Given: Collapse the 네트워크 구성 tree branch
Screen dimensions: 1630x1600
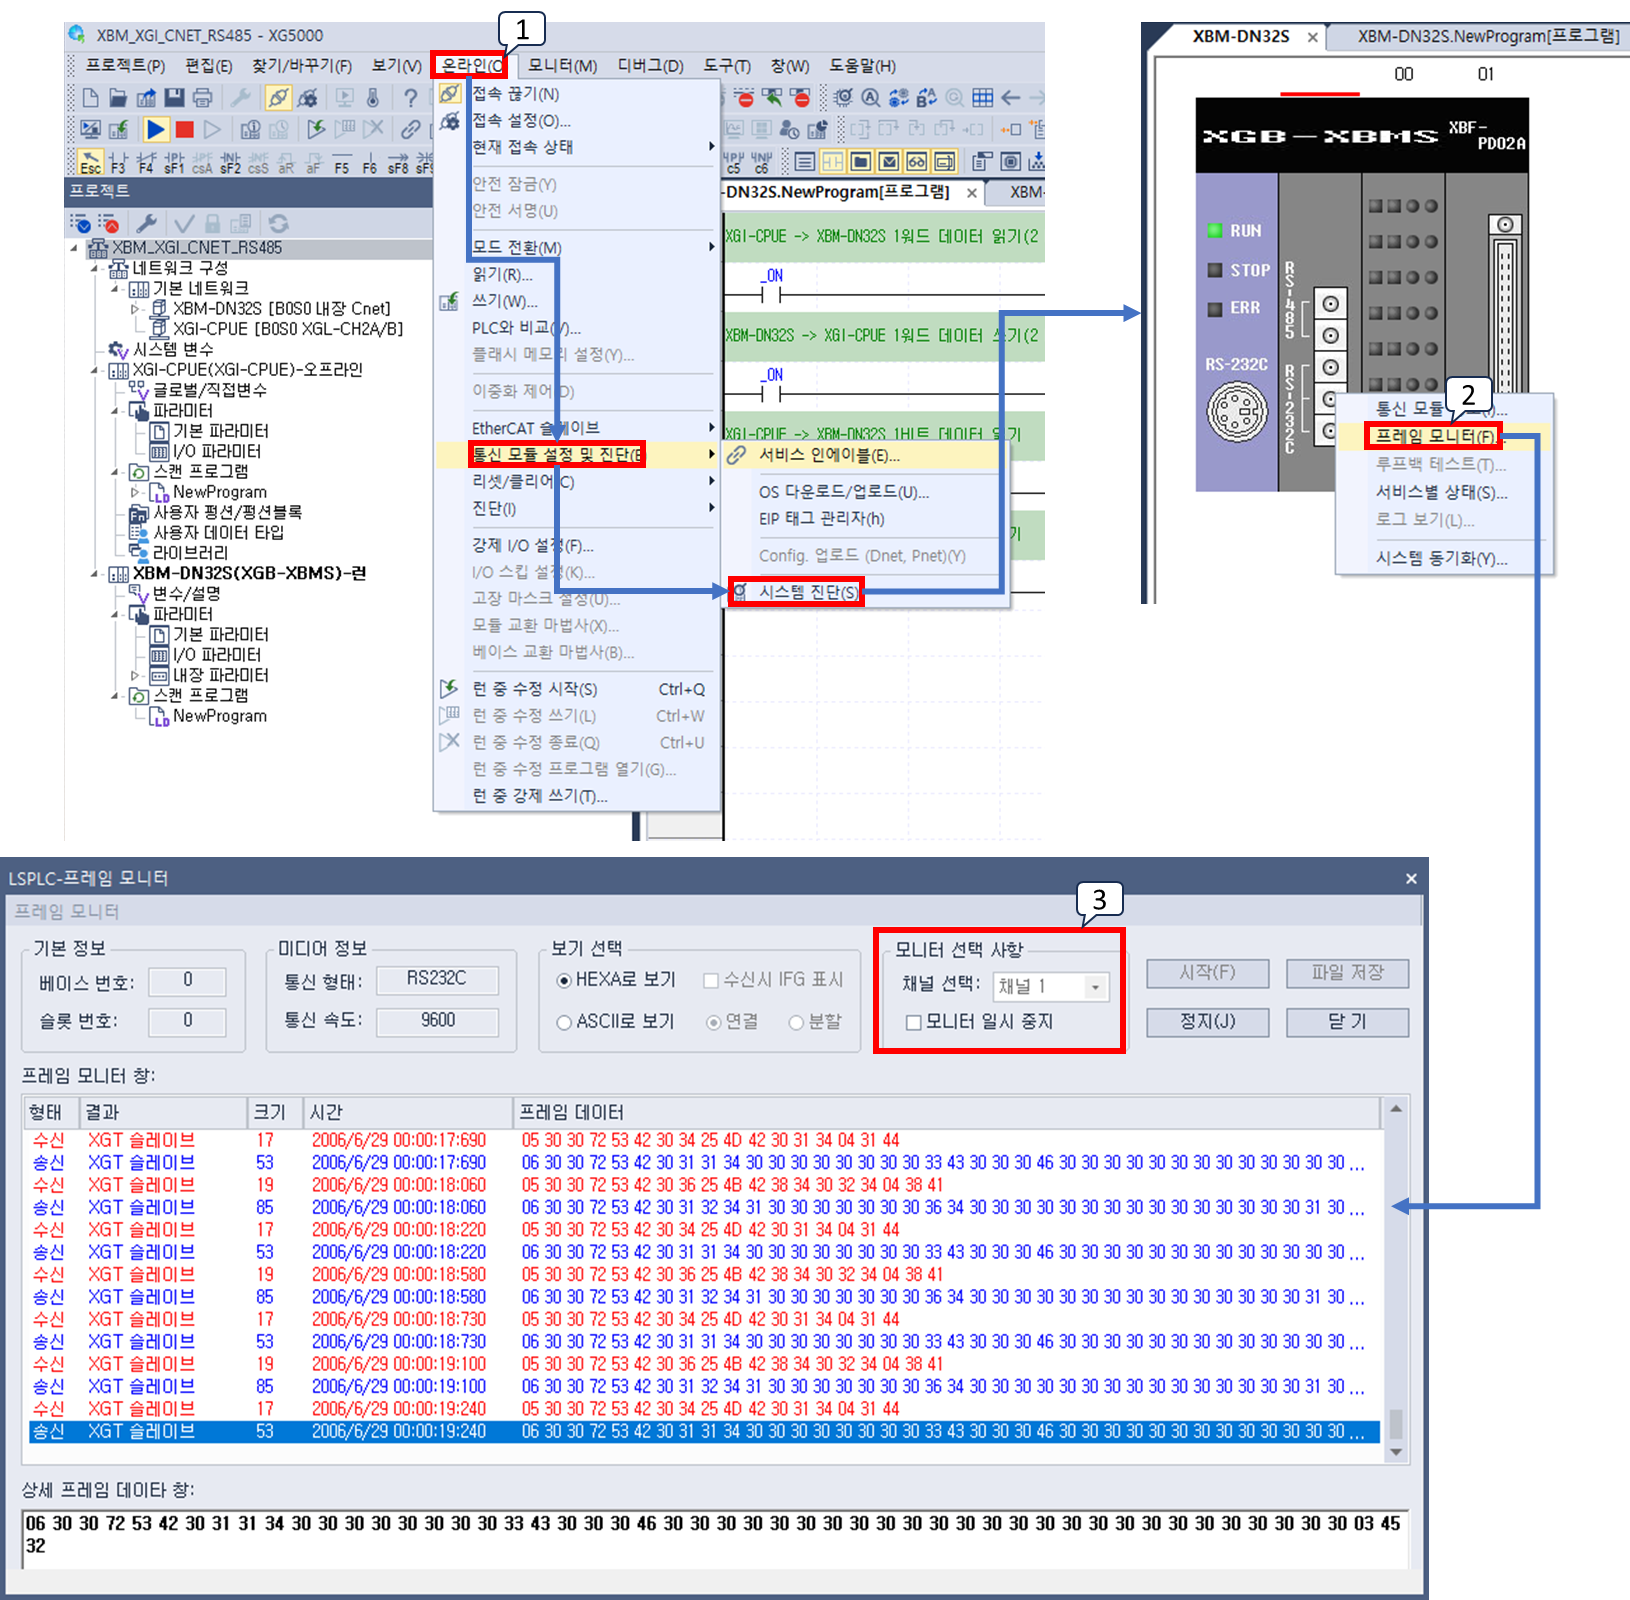Looking at the screenshot, I should point(93,267).
